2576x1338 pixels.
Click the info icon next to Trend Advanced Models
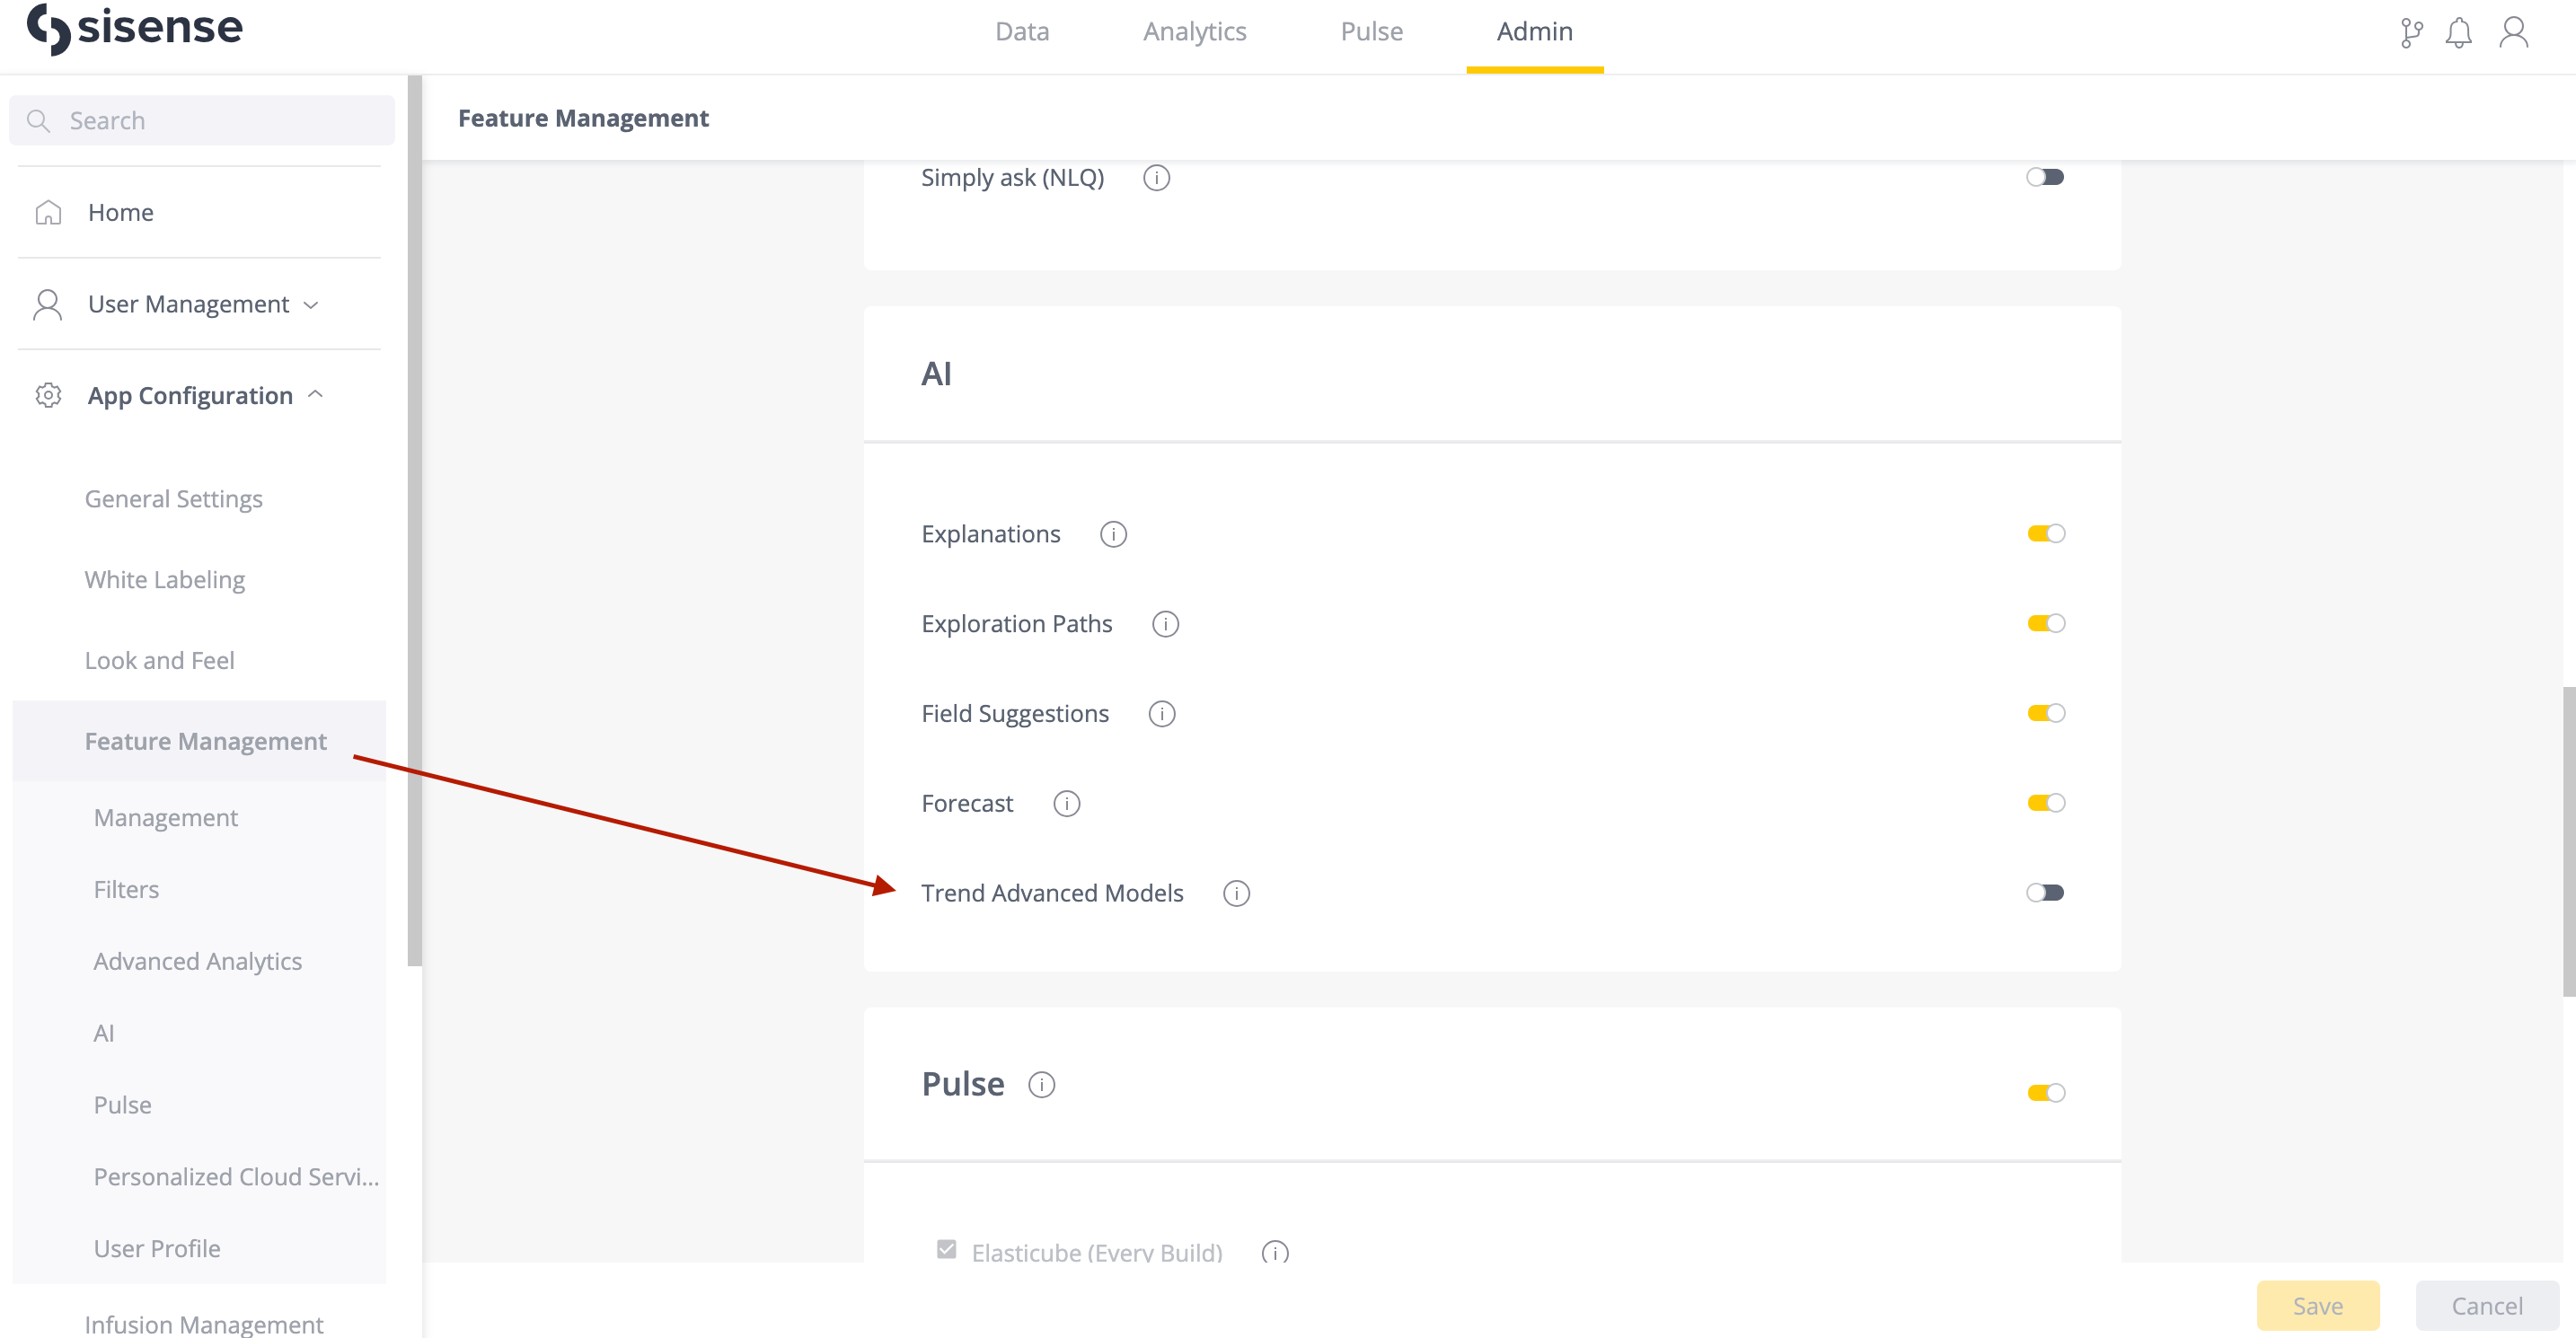pyautogui.click(x=1236, y=893)
